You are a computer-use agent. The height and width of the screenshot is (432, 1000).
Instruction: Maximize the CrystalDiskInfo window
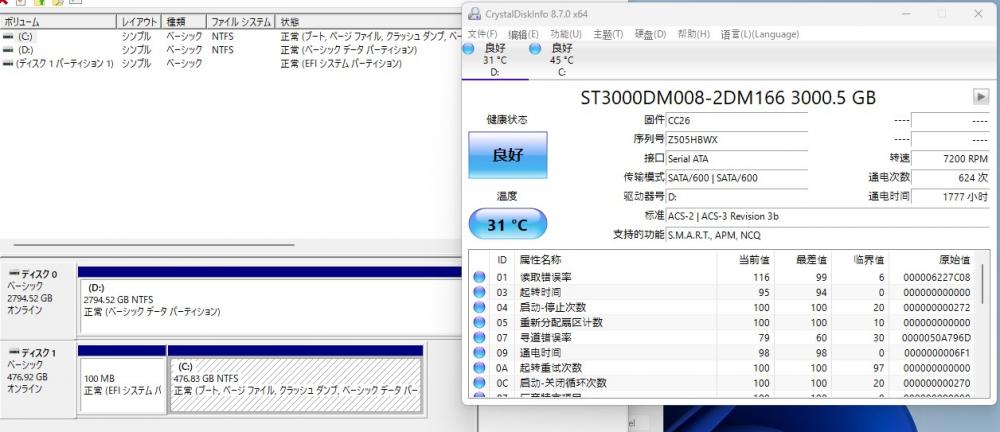pyautogui.click(x=941, y=13)
